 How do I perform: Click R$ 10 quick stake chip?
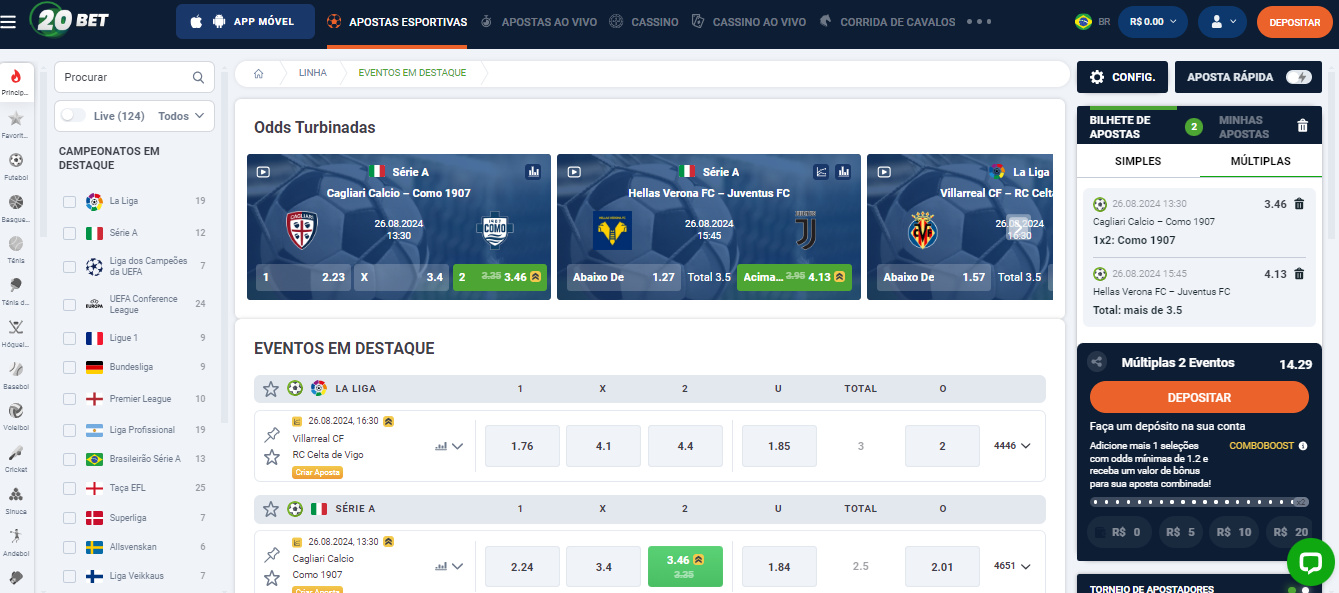tap(1234, 532)
